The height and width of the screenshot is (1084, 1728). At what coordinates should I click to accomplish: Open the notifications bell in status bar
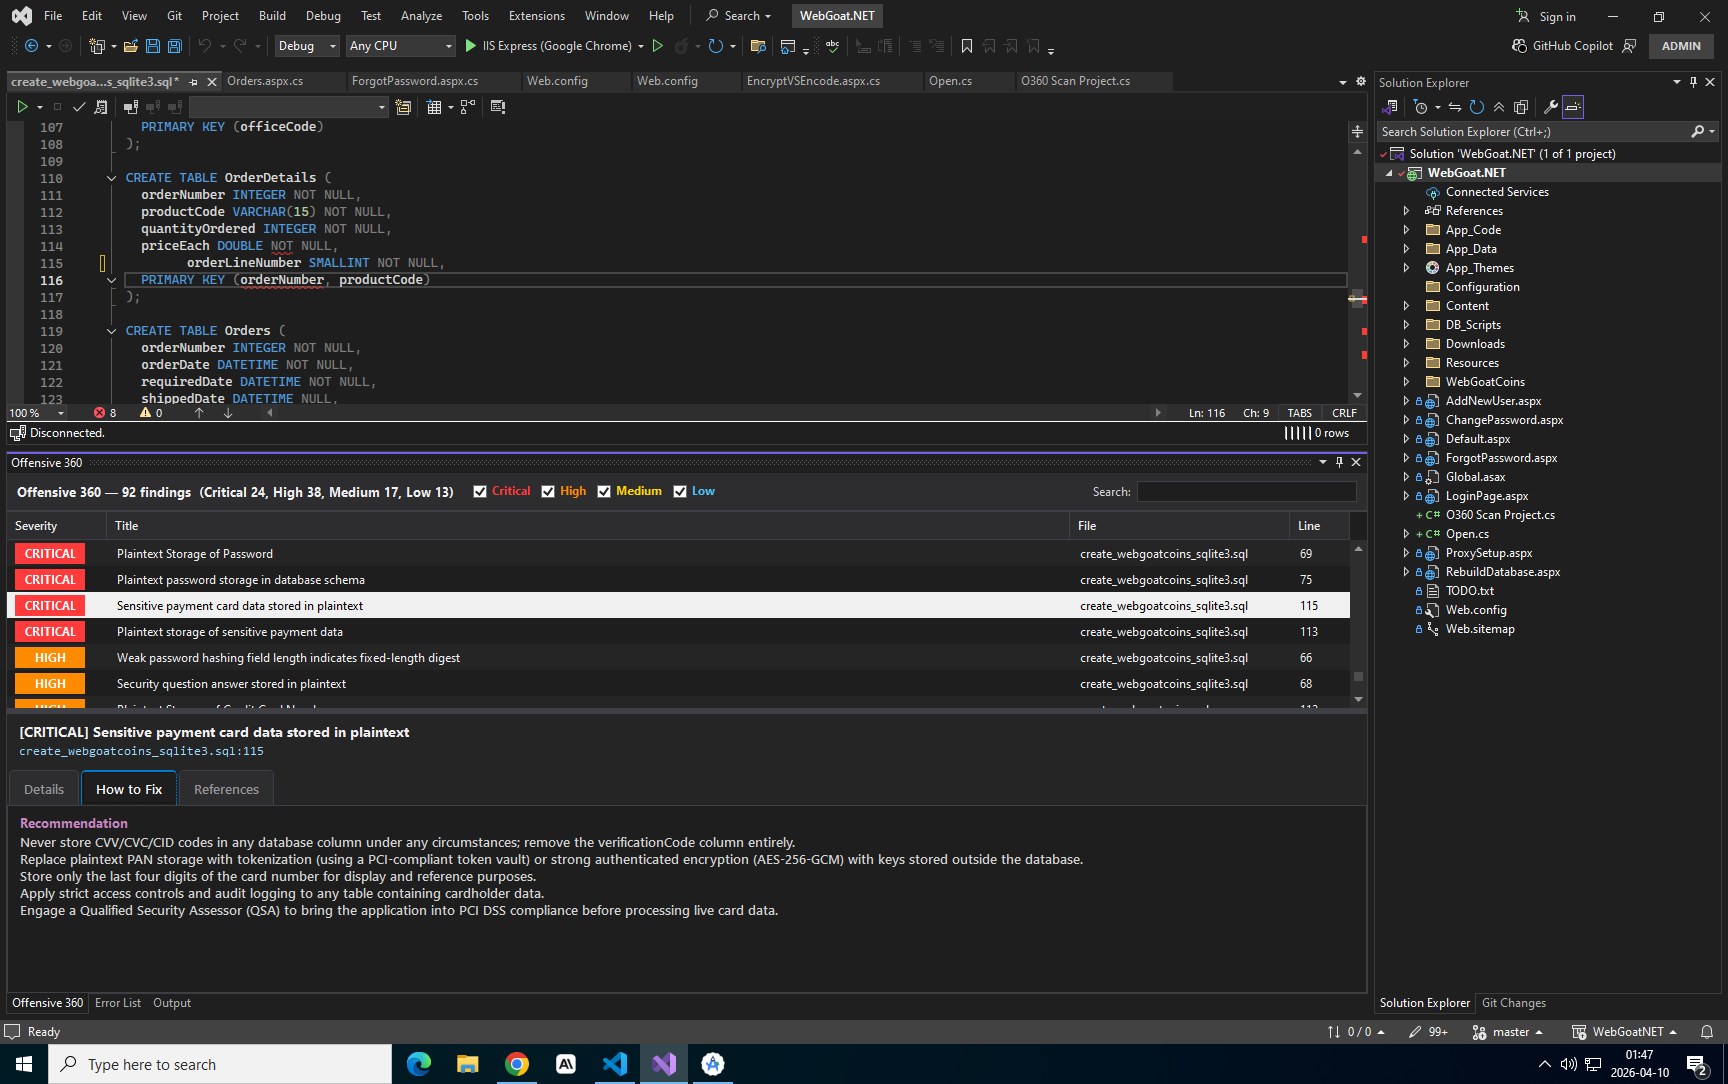coord(1707,1032)
